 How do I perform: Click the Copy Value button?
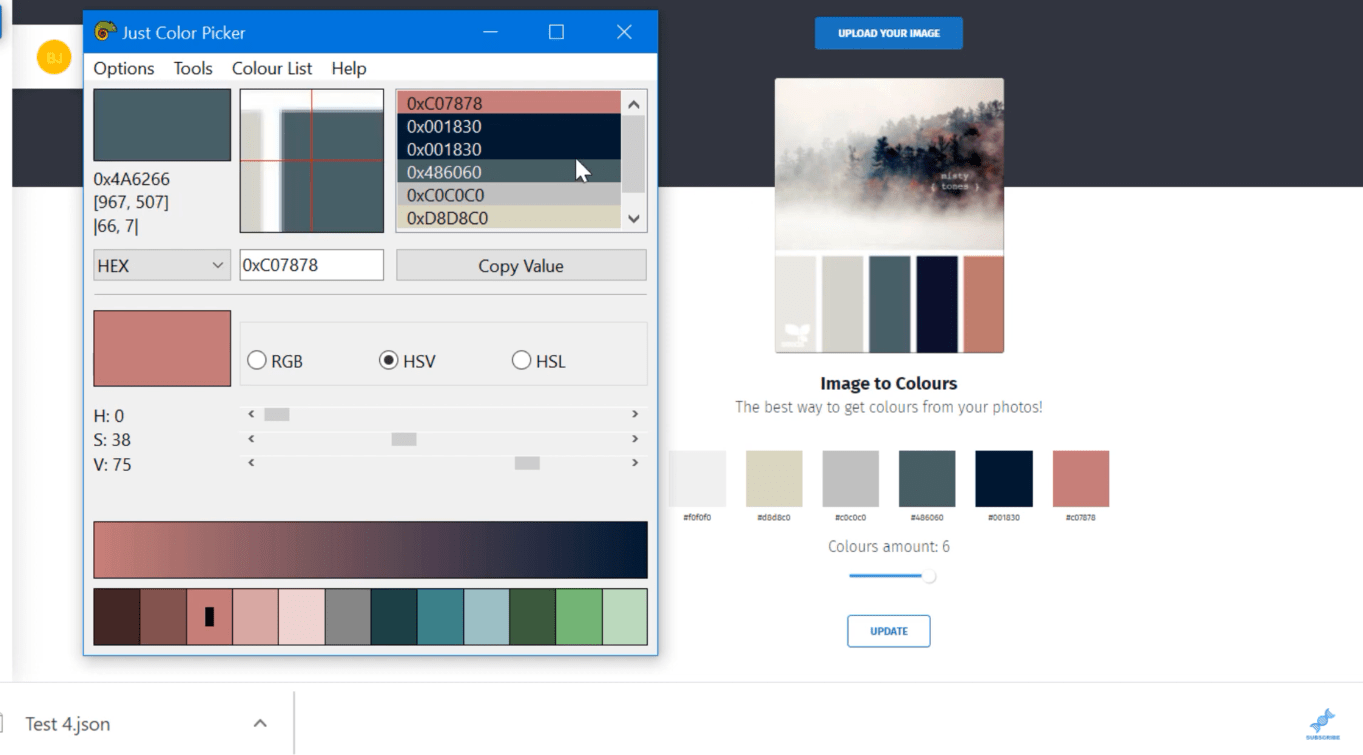click(521, 265)
